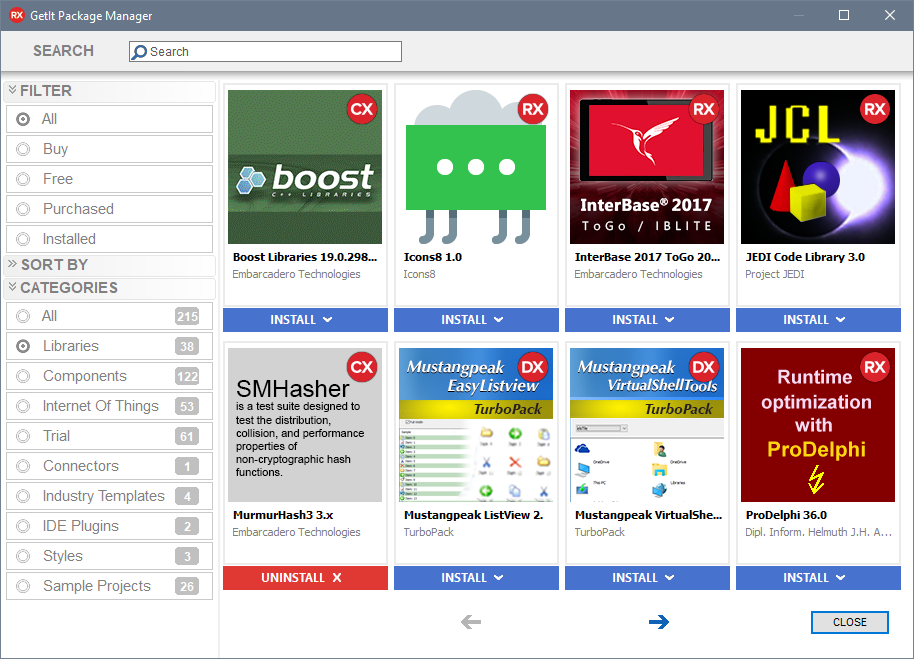The image size is (914, 659).
Task: Expand the SORT BY section
Action: click(110, 265)
